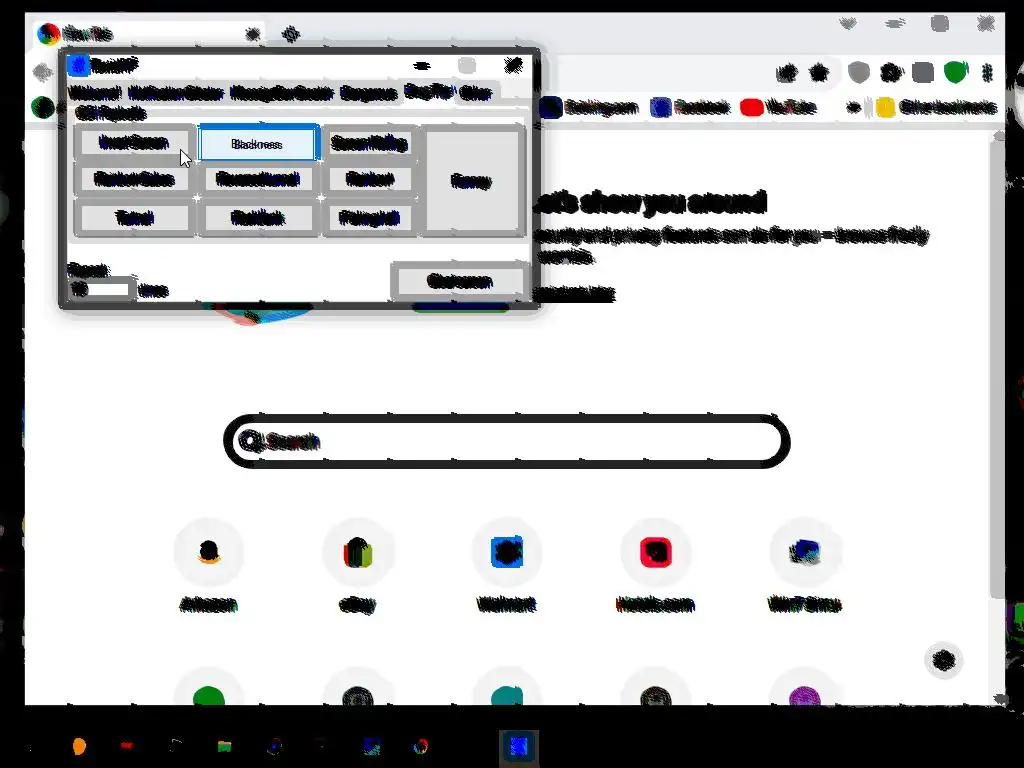Click the effect button right of Blackness
This screenshot has height=768, width=1024.
coord(369,142)
